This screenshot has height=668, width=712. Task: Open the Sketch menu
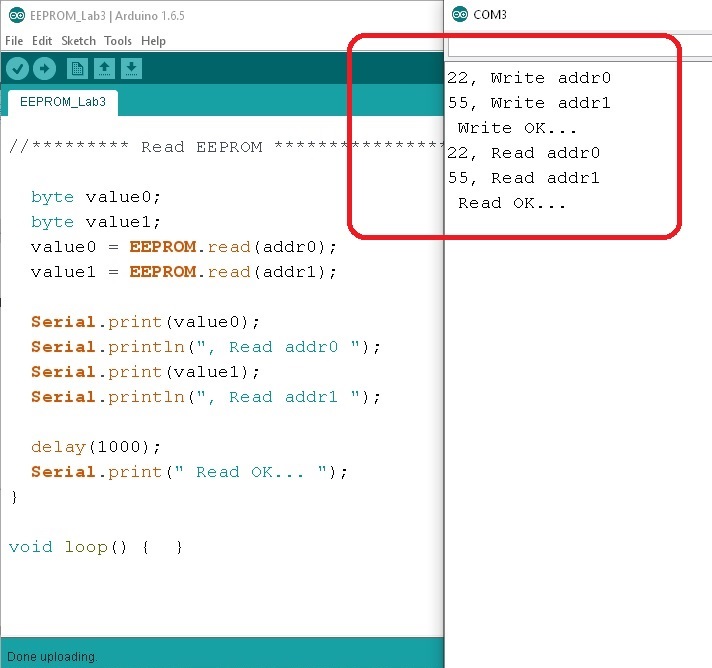coord(79,41)
